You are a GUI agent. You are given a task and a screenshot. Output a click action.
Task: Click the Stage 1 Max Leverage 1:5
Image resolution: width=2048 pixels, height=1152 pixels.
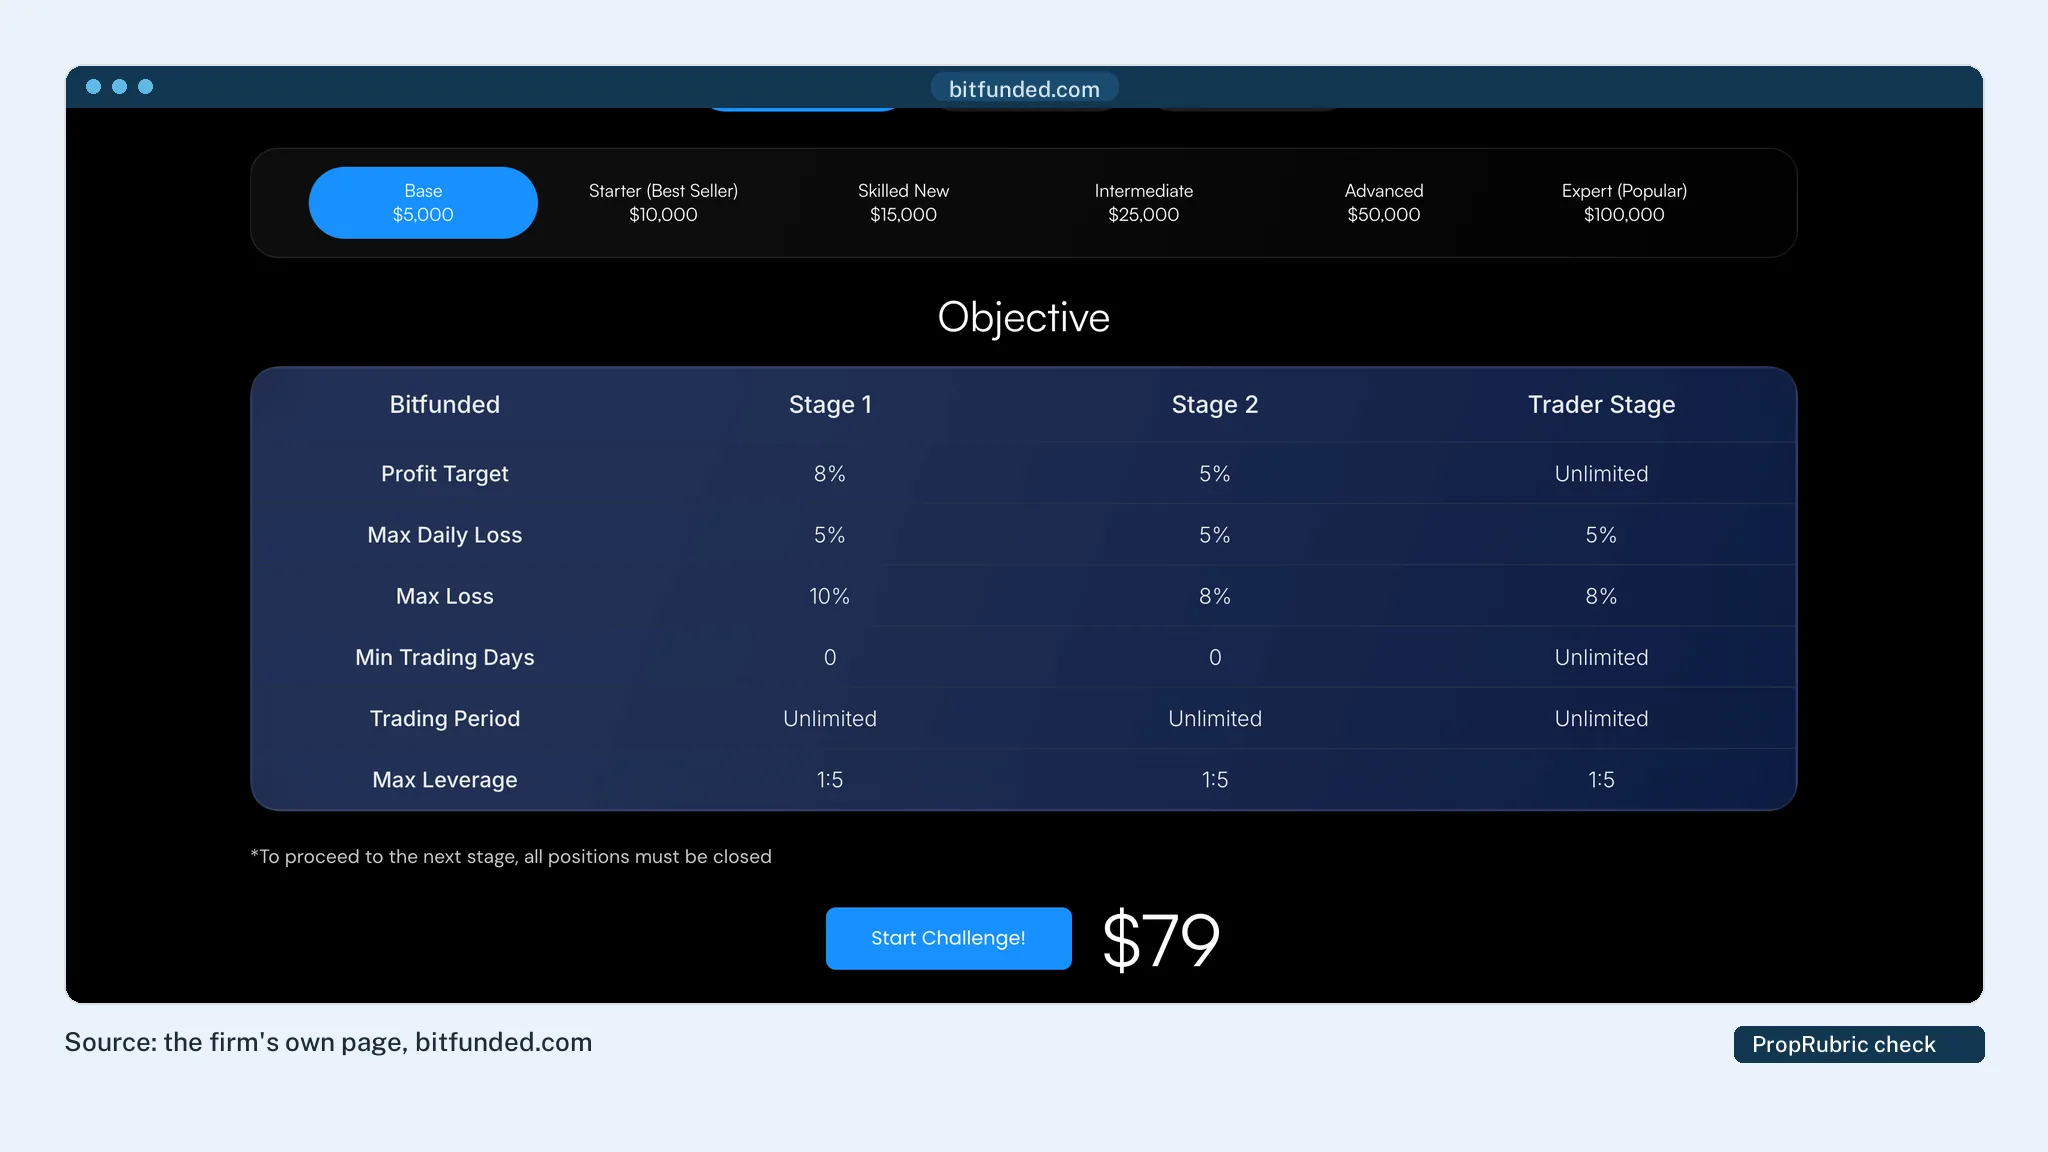[830, 780]
